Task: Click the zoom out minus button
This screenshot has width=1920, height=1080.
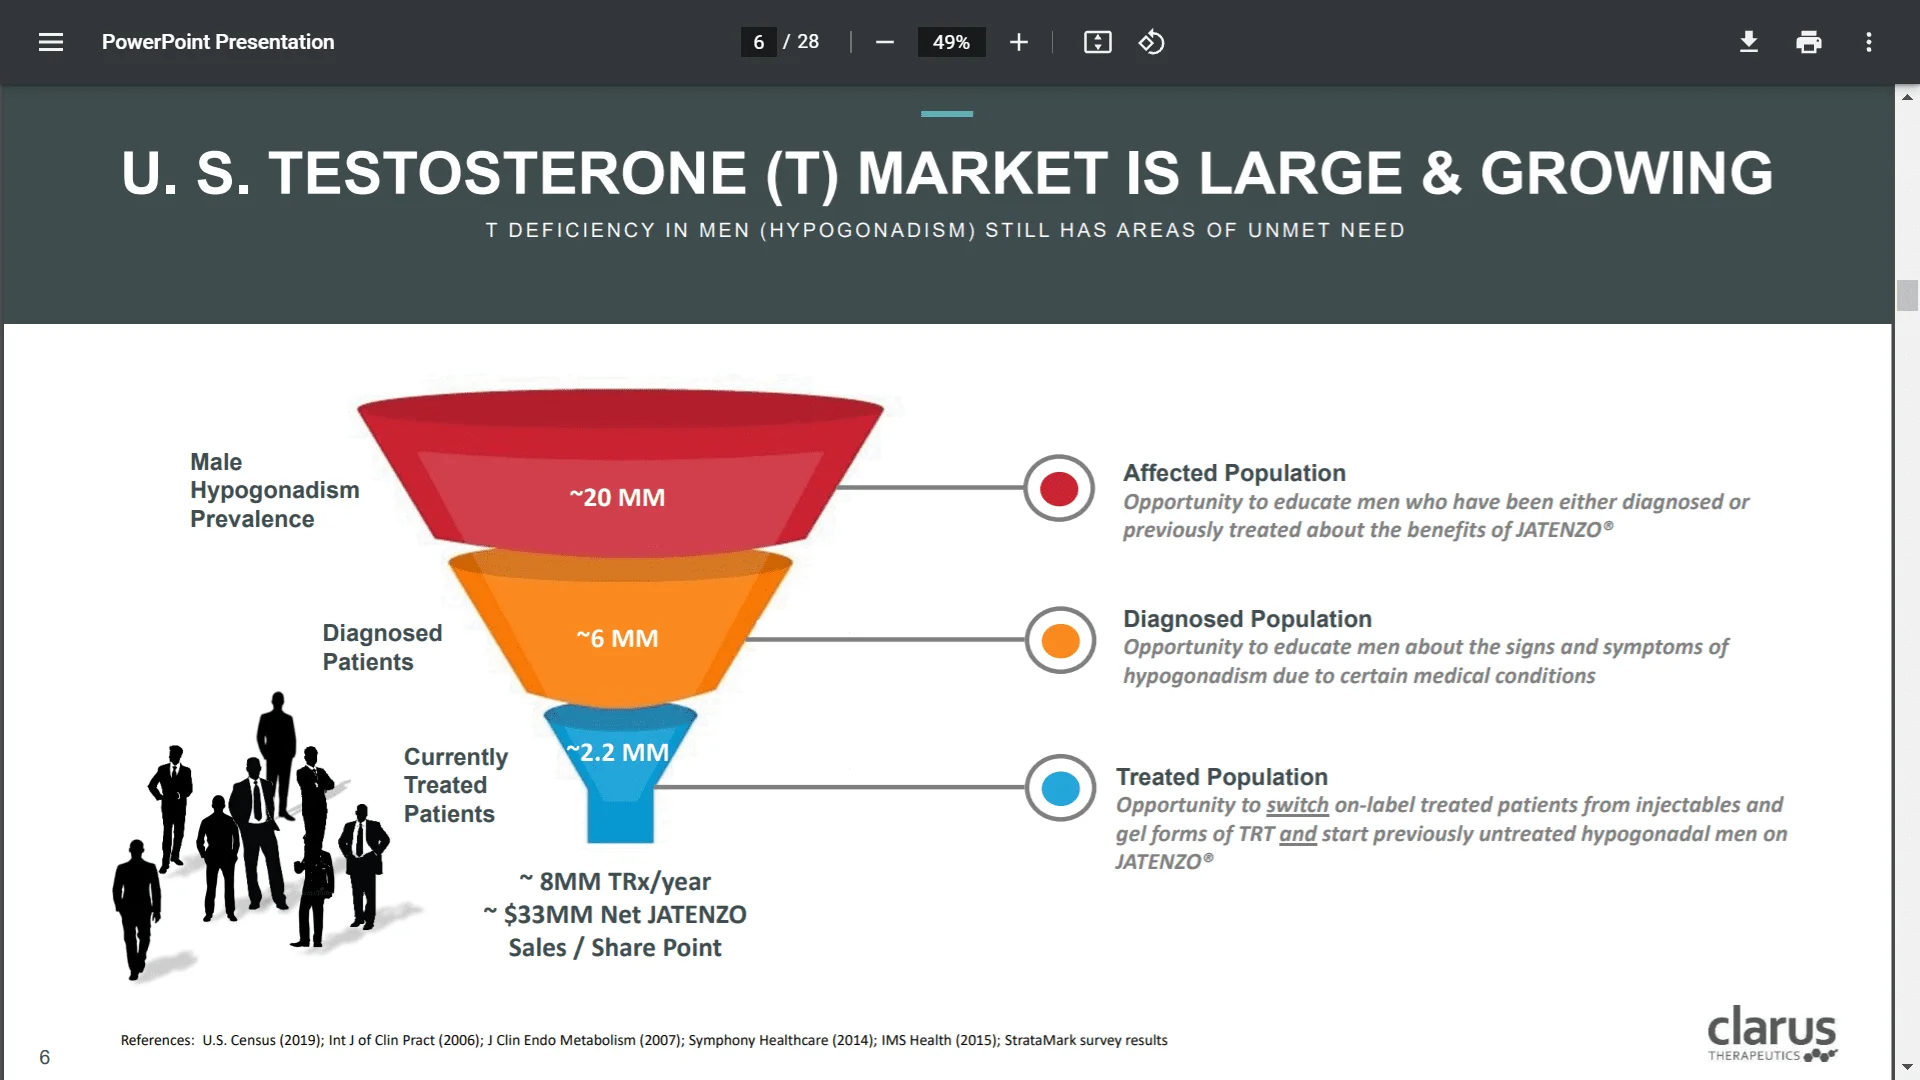Action: tap(884, 42)
